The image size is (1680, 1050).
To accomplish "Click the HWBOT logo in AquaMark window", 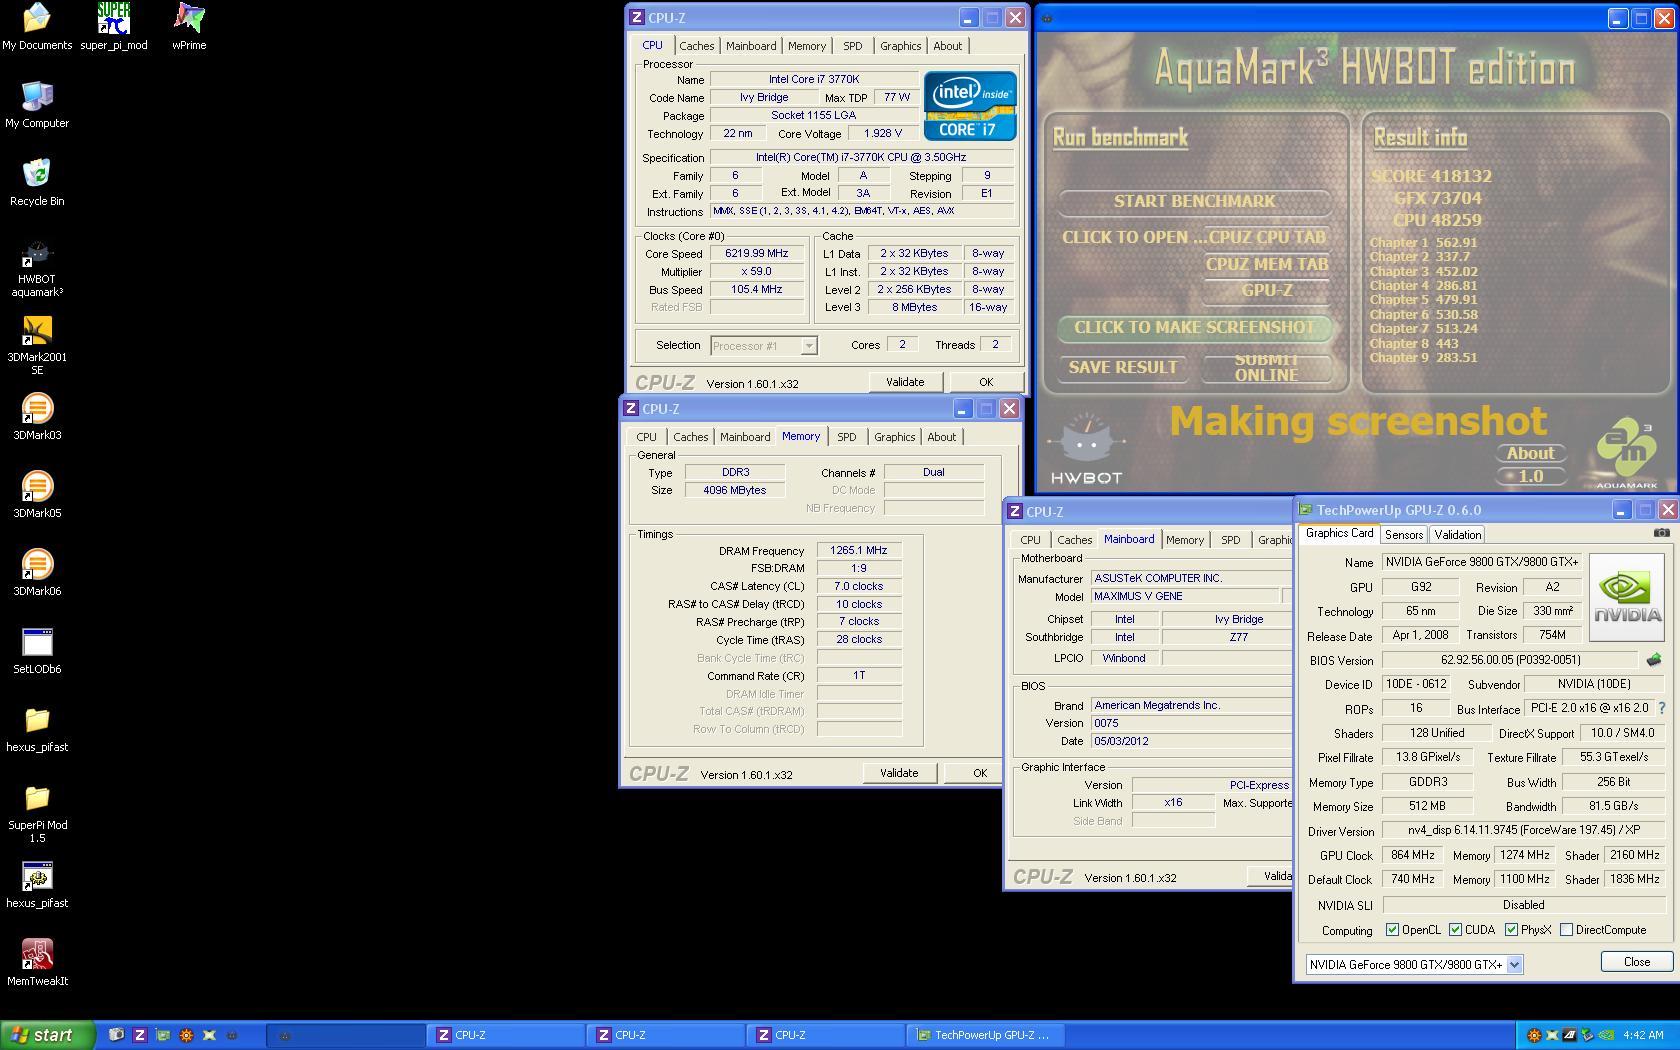I will pos(1086,449).
